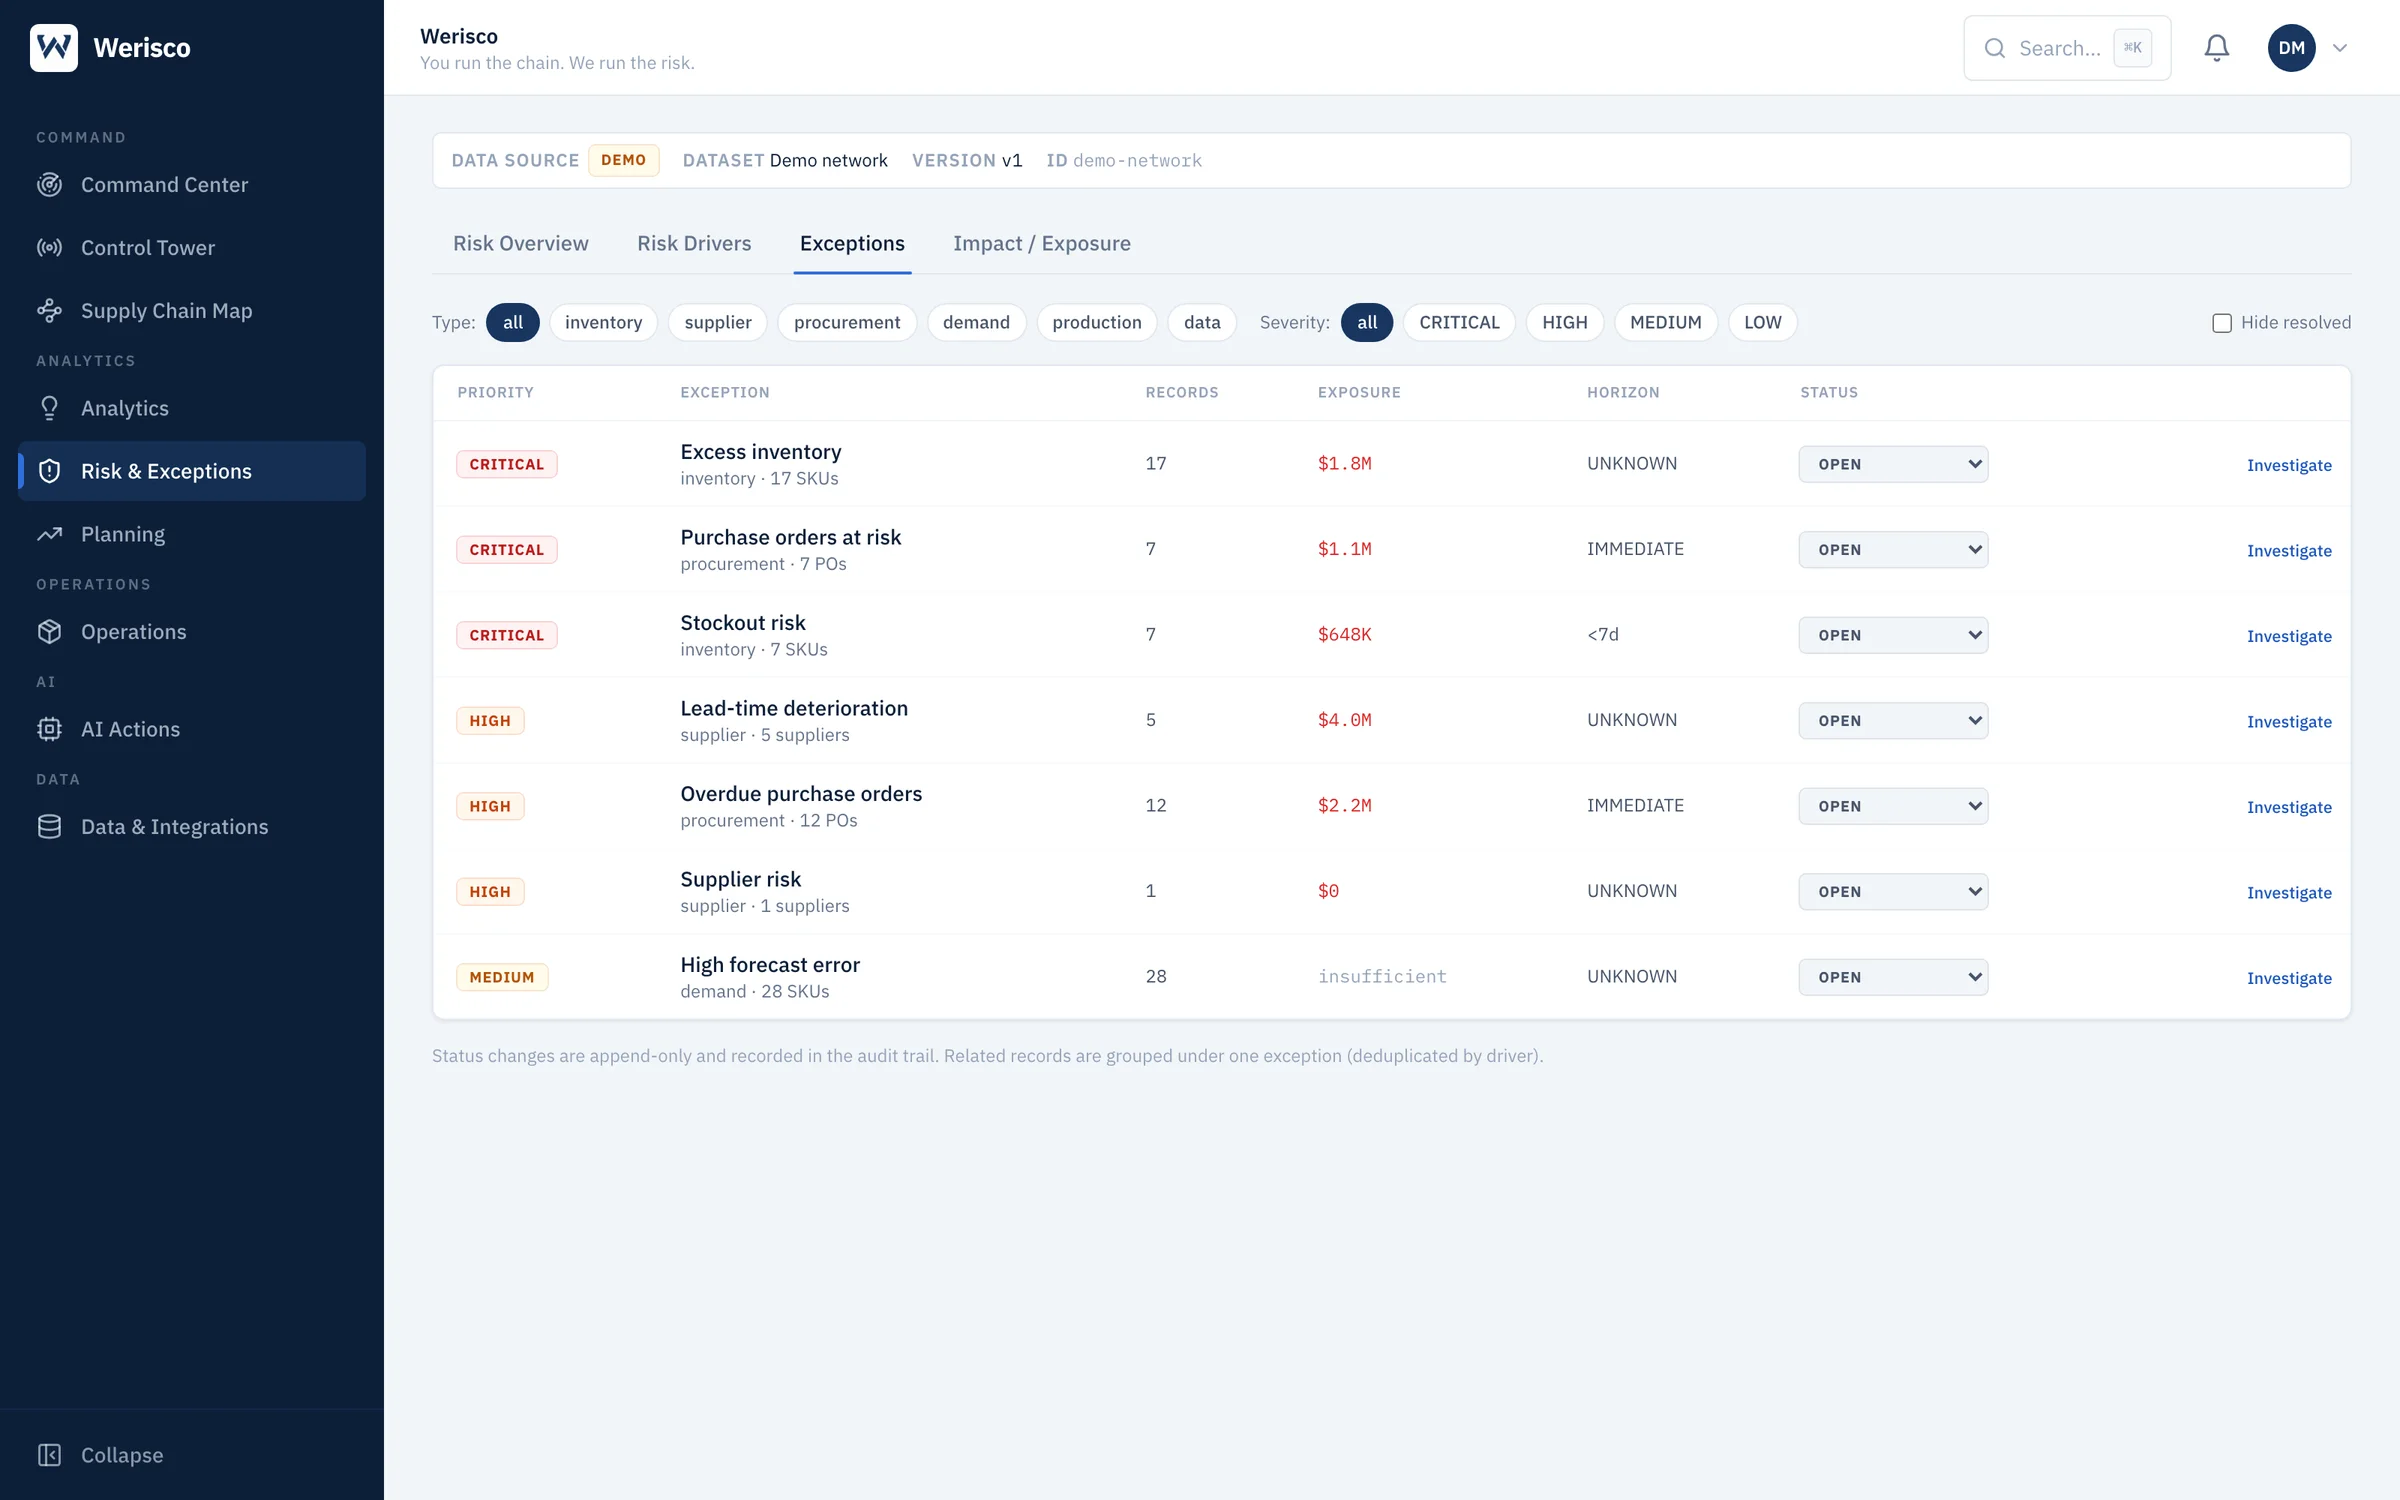Open AI Actions chip icon

click(x=49, y=729)
